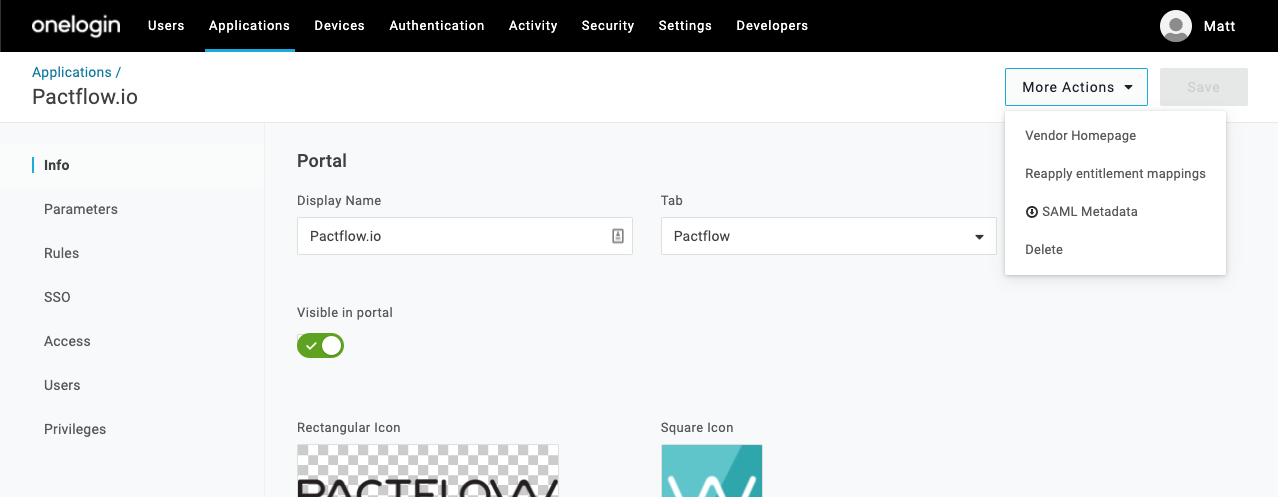1278x497 pixels.
Task: Open the Settings top menu
Action: pos(685,26)
